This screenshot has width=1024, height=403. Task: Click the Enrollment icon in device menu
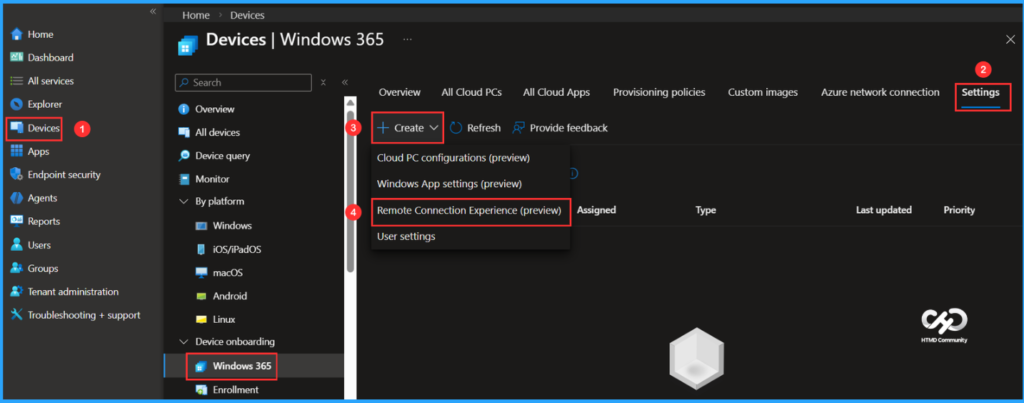click(202, 390)
